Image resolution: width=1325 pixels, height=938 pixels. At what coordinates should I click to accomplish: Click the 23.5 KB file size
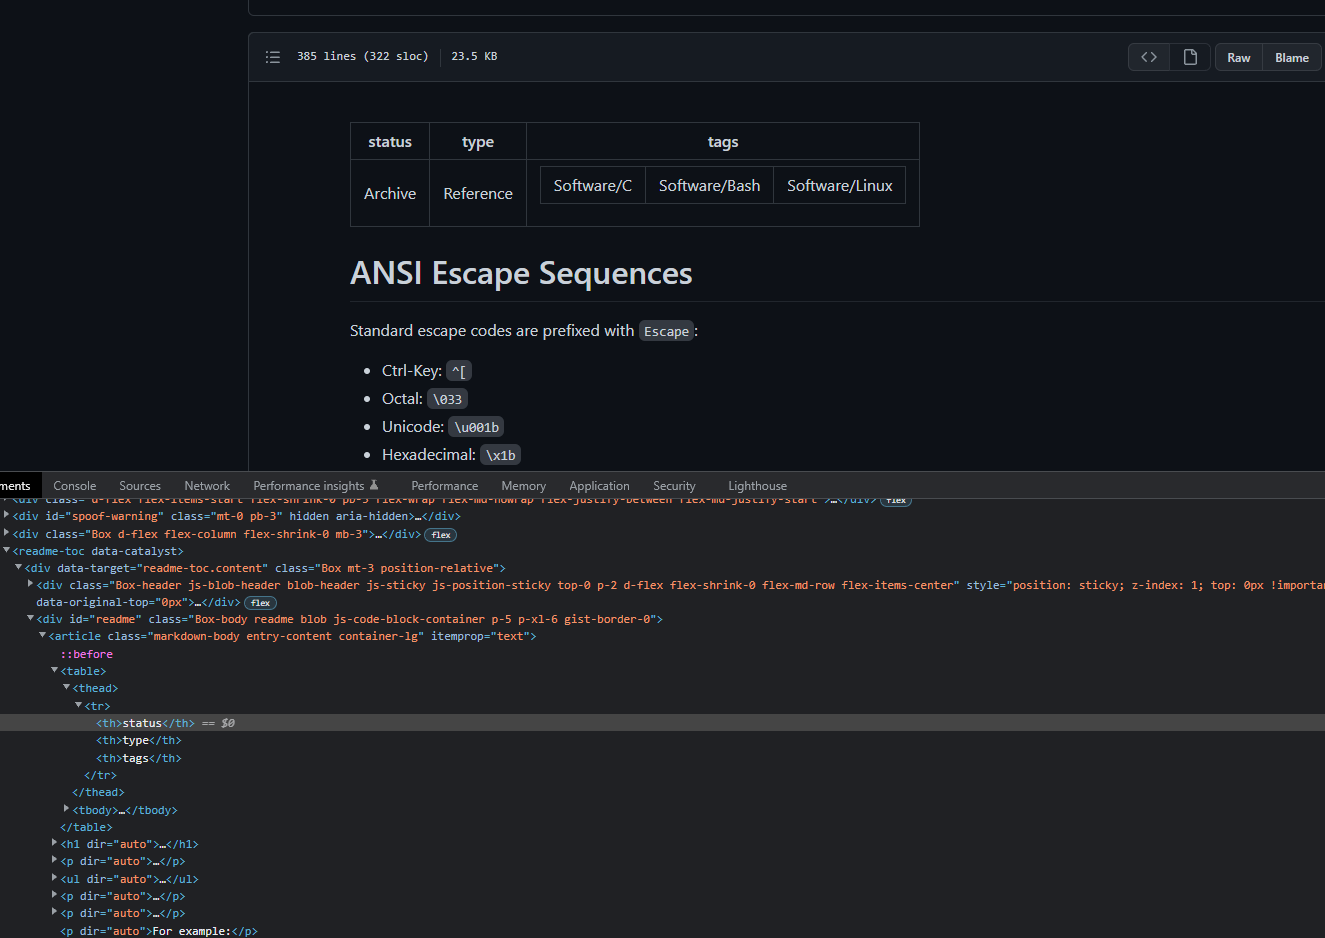click(474, 57)
